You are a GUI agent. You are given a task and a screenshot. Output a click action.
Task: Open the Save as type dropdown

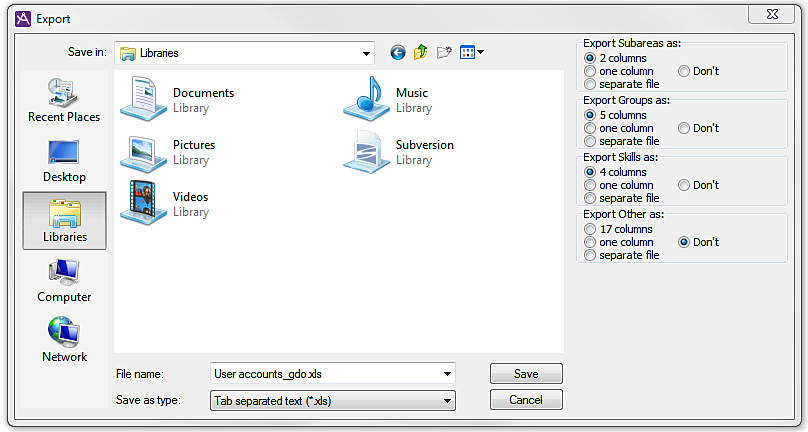point(447,400)
